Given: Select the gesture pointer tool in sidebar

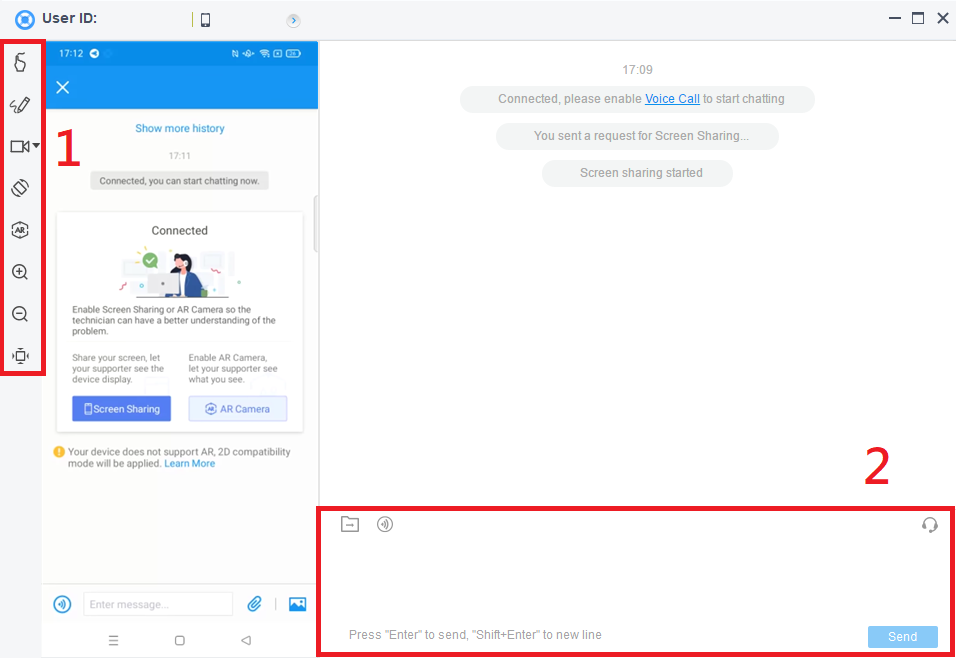Looking at the screenshot, I should point(20,62).
